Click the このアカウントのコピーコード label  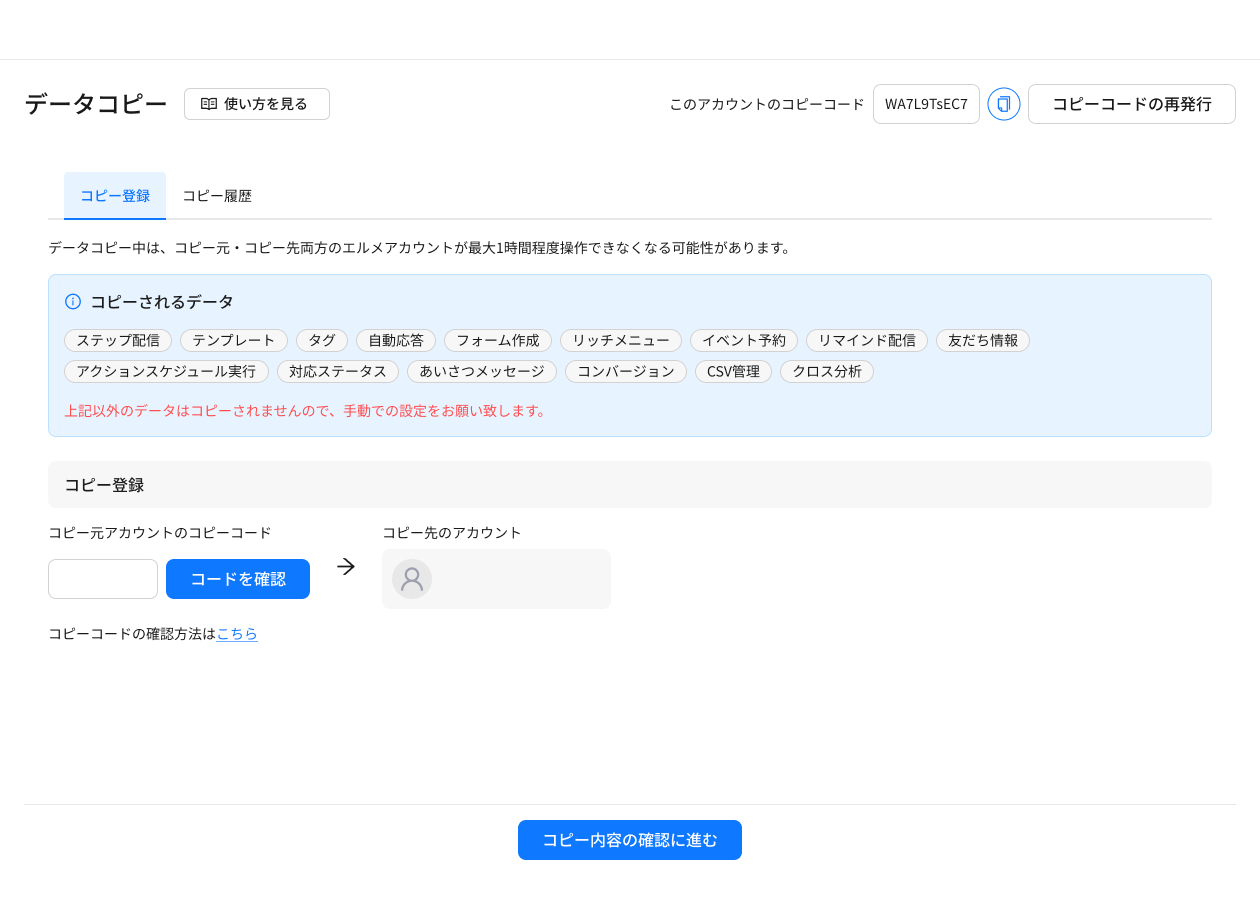(767, 104)
